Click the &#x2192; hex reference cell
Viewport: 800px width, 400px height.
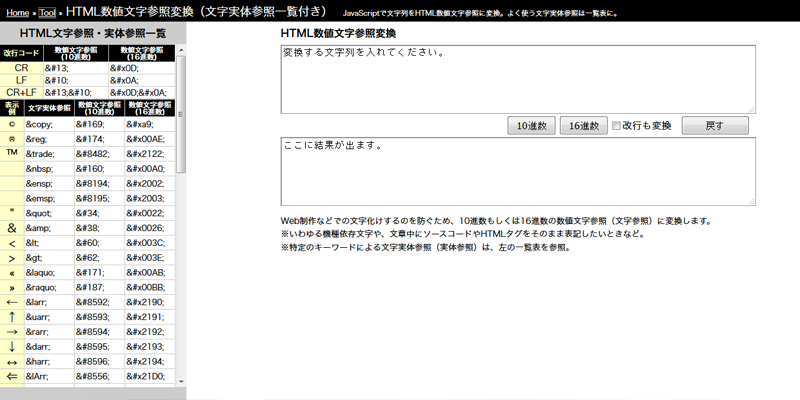tap(149, 332)
